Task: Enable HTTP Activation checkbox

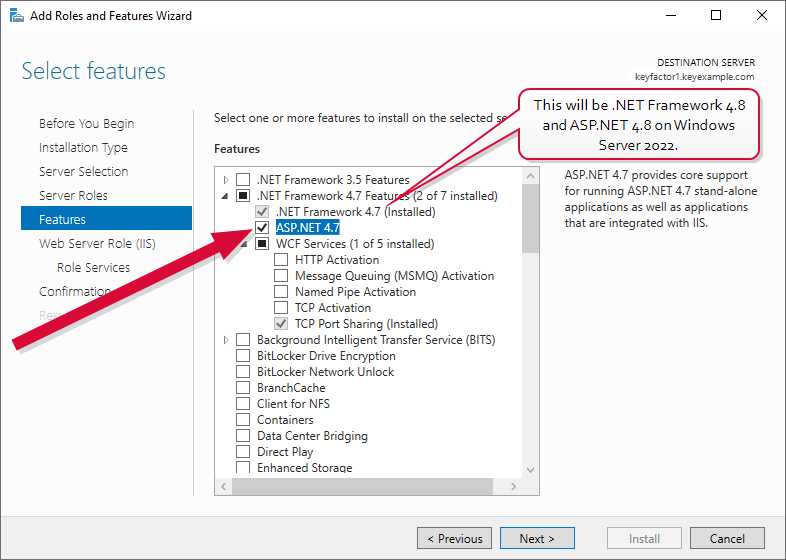Action: [x=281, y=260]
